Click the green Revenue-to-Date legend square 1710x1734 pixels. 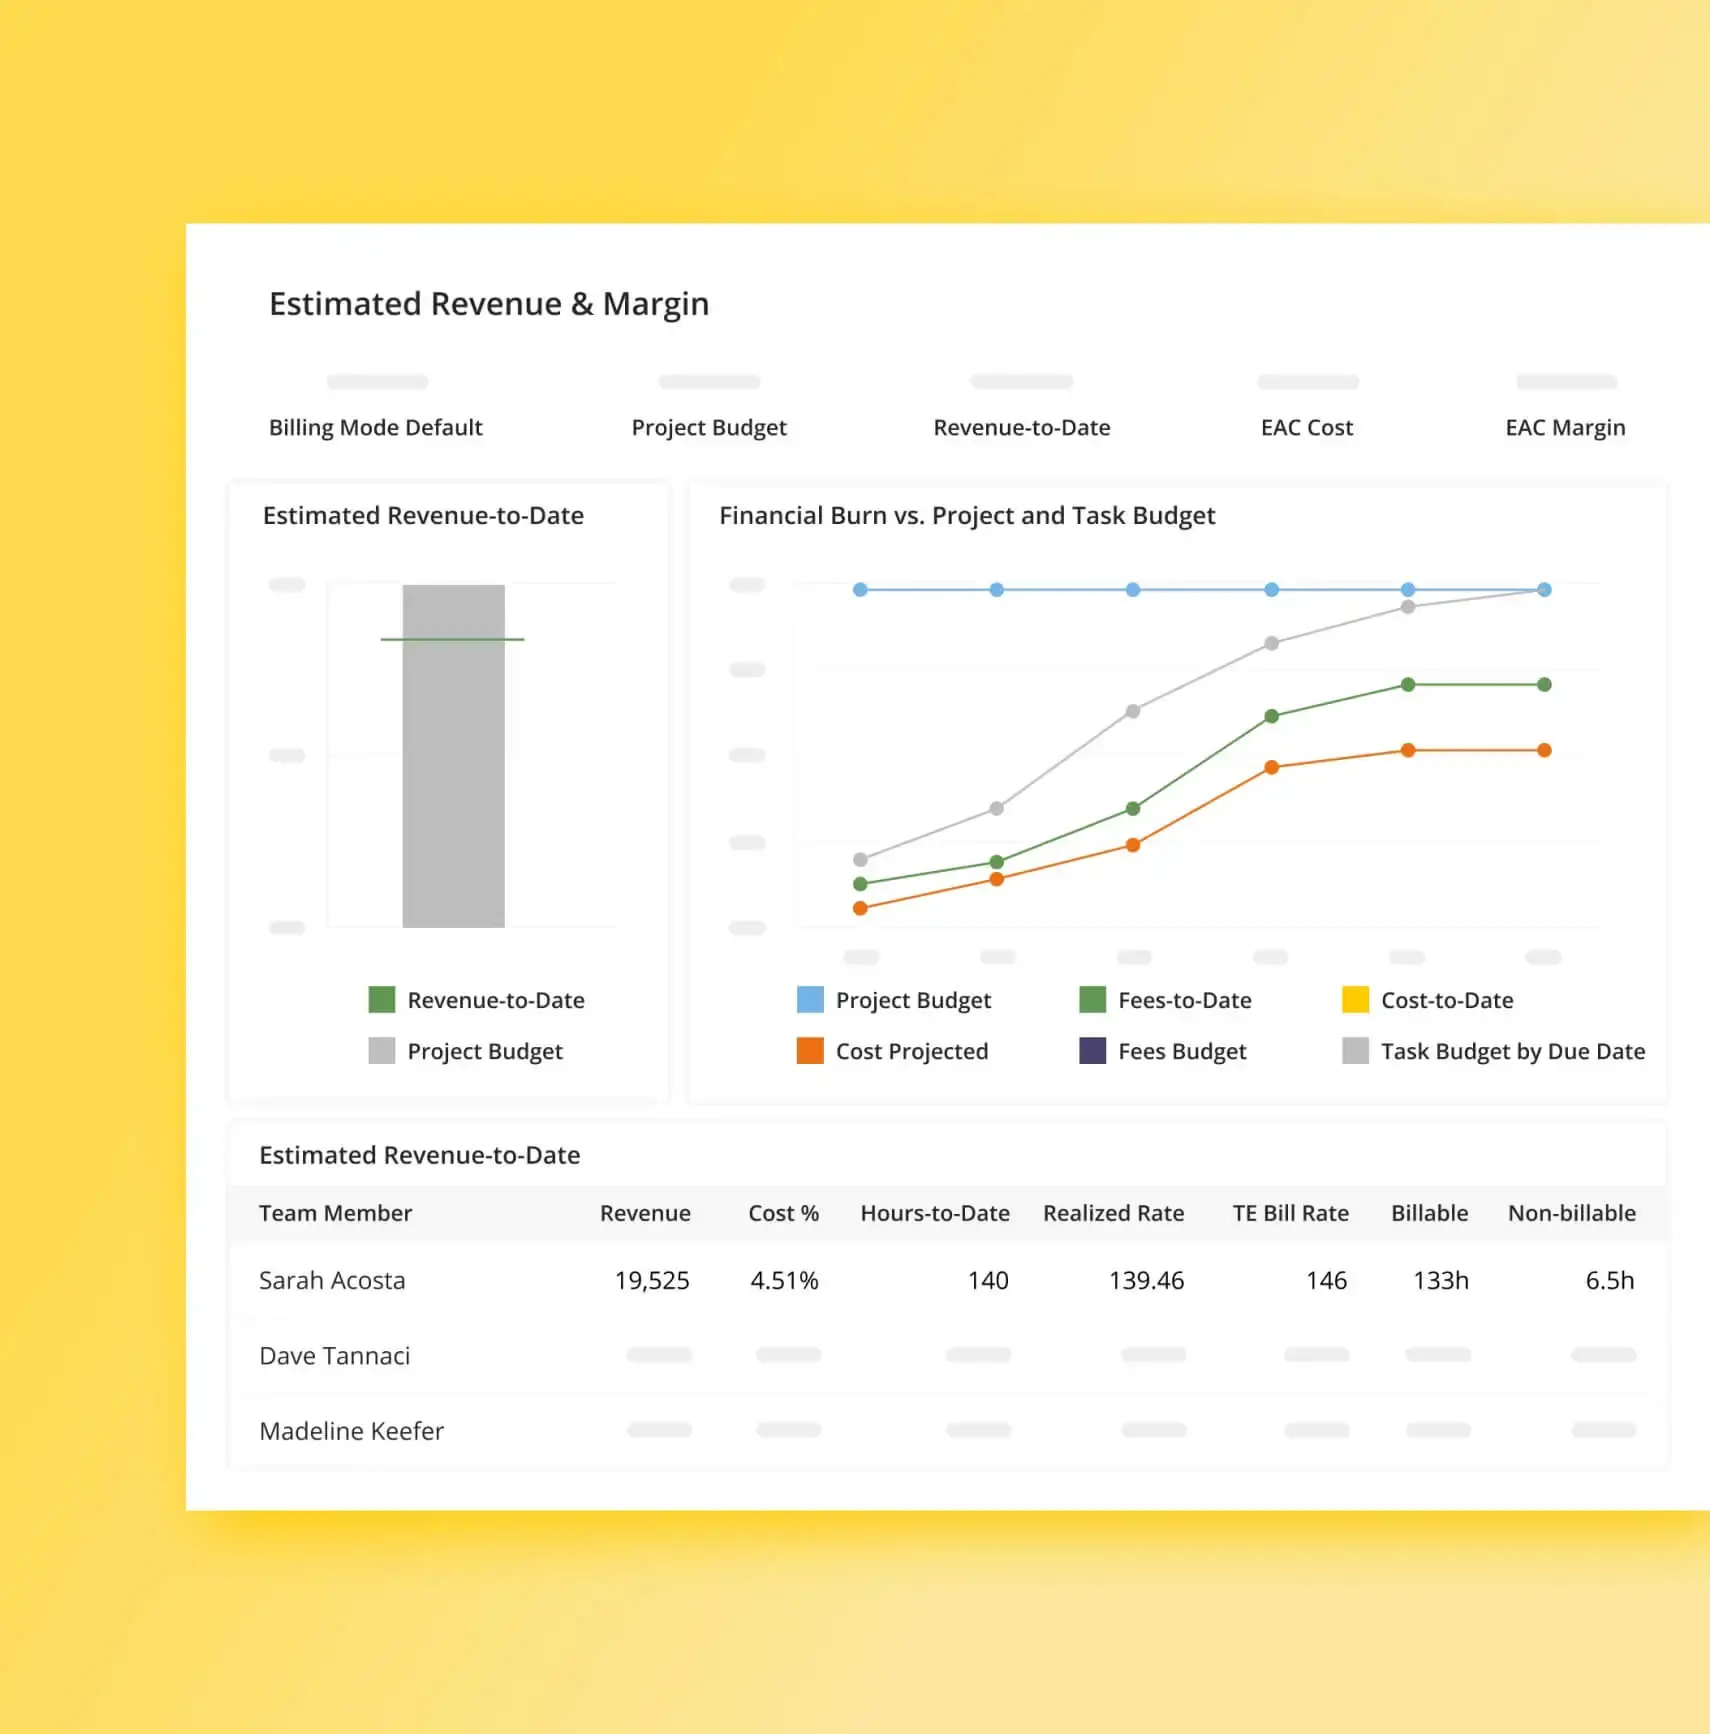380,1000
